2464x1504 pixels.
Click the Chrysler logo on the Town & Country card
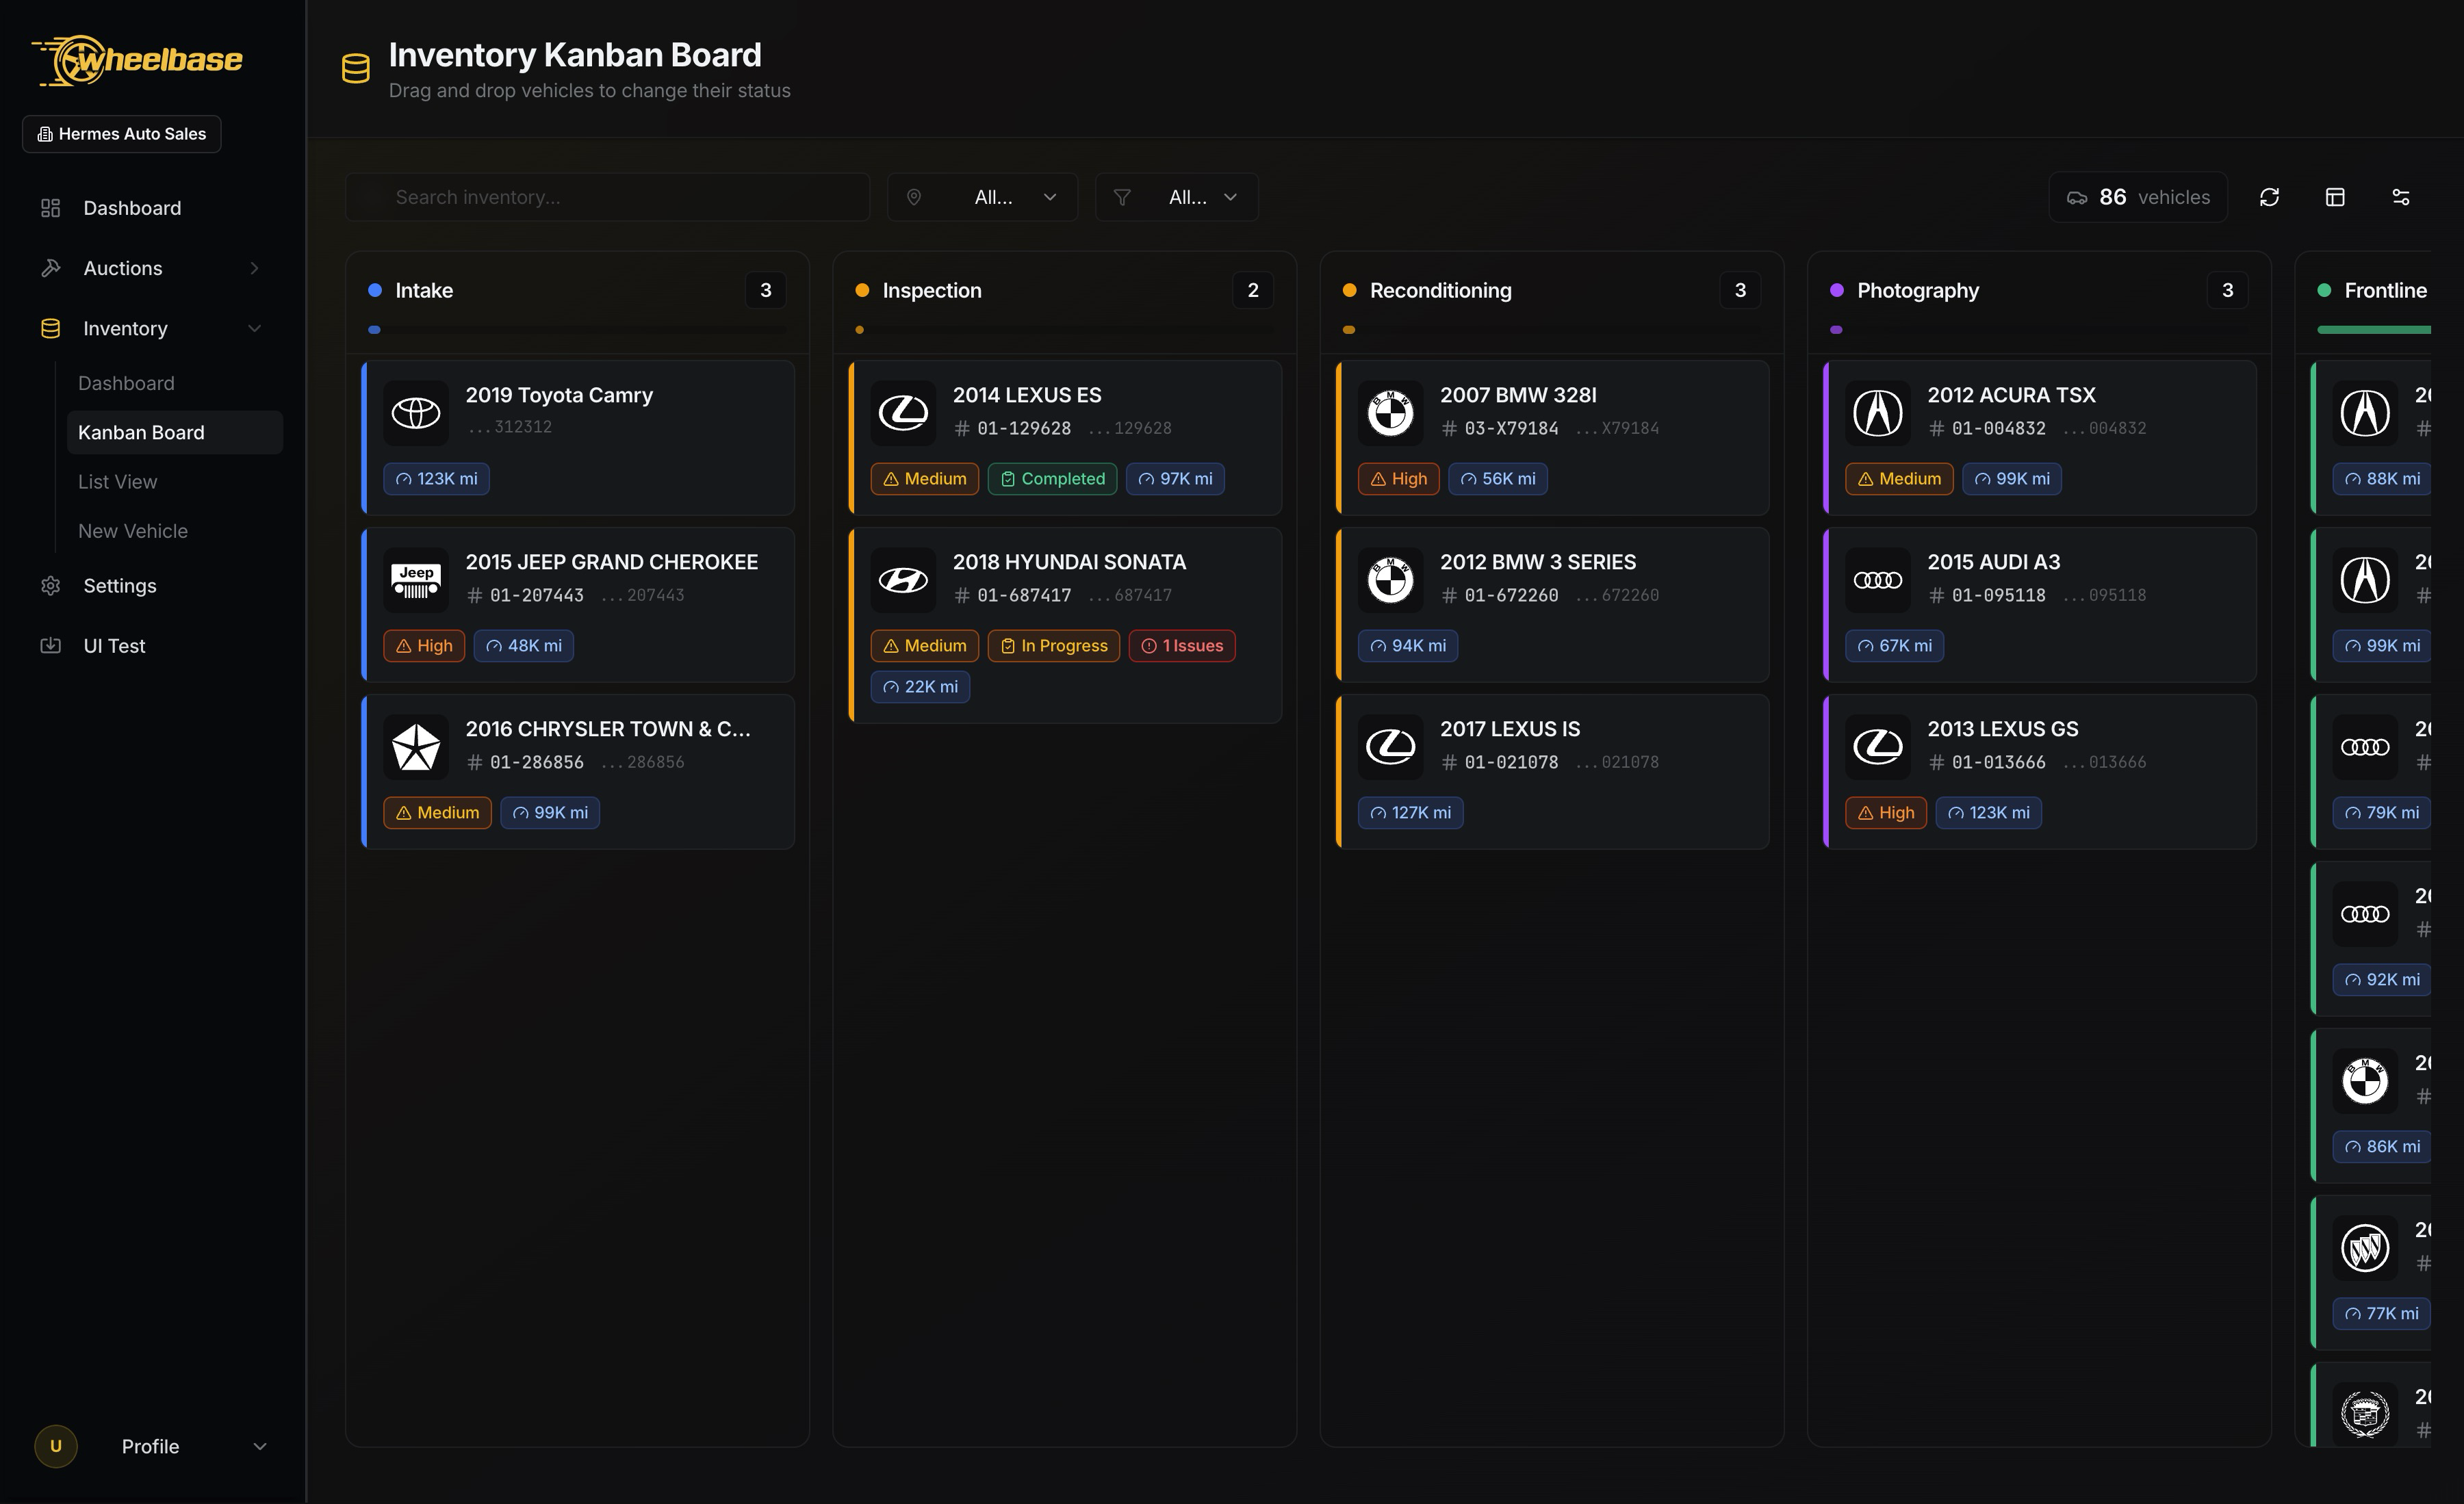pos(416,746)
